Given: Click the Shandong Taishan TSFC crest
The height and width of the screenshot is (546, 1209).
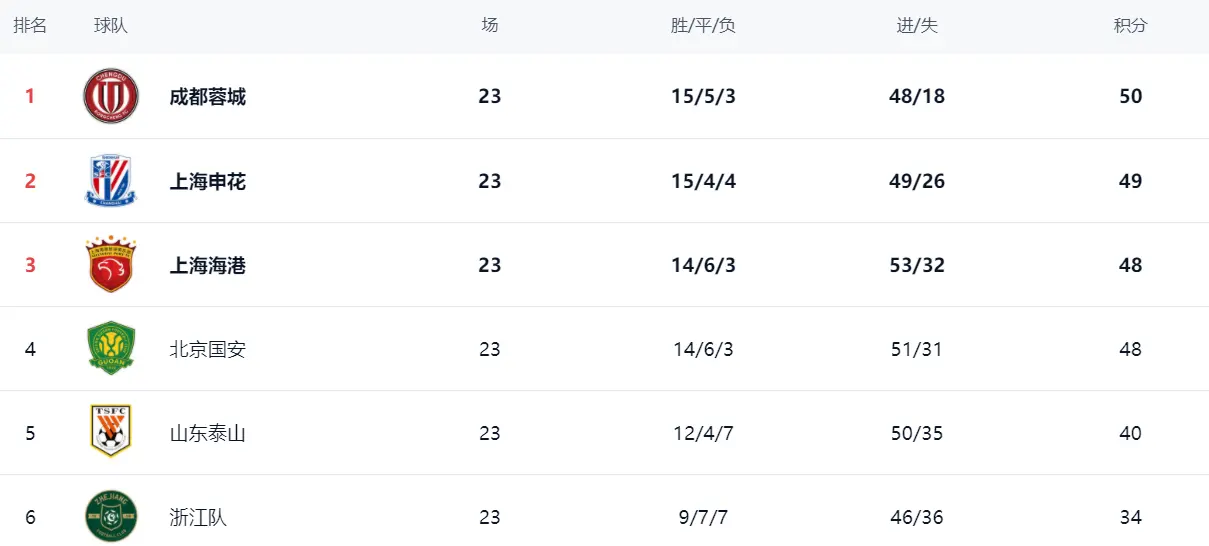Looking at the screenshot, I should tap(111, 433).
